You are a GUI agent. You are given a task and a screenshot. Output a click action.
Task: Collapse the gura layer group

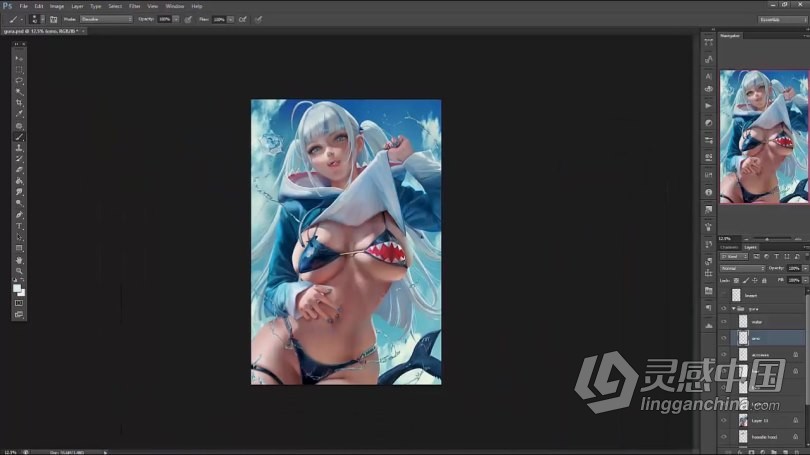click(734, 309)
